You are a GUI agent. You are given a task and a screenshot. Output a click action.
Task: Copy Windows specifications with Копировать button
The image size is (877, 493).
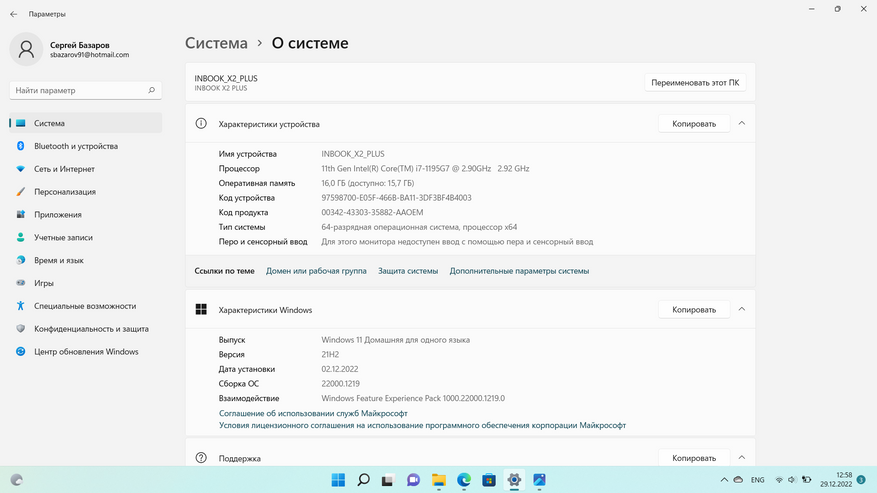tap(694, 309)
